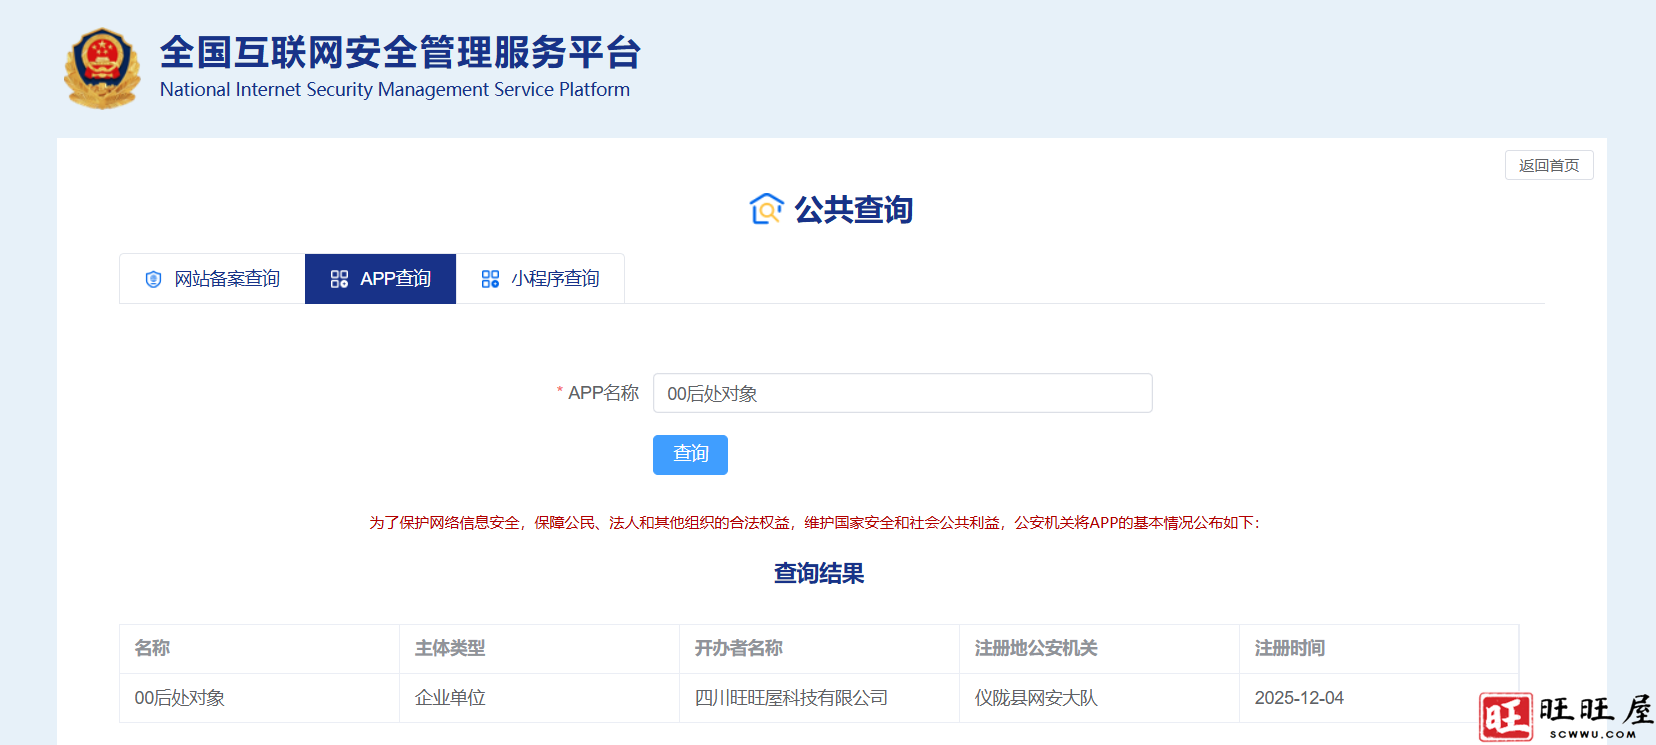
Task: Click the APP名称 field label
Action: tap(603, 393)
